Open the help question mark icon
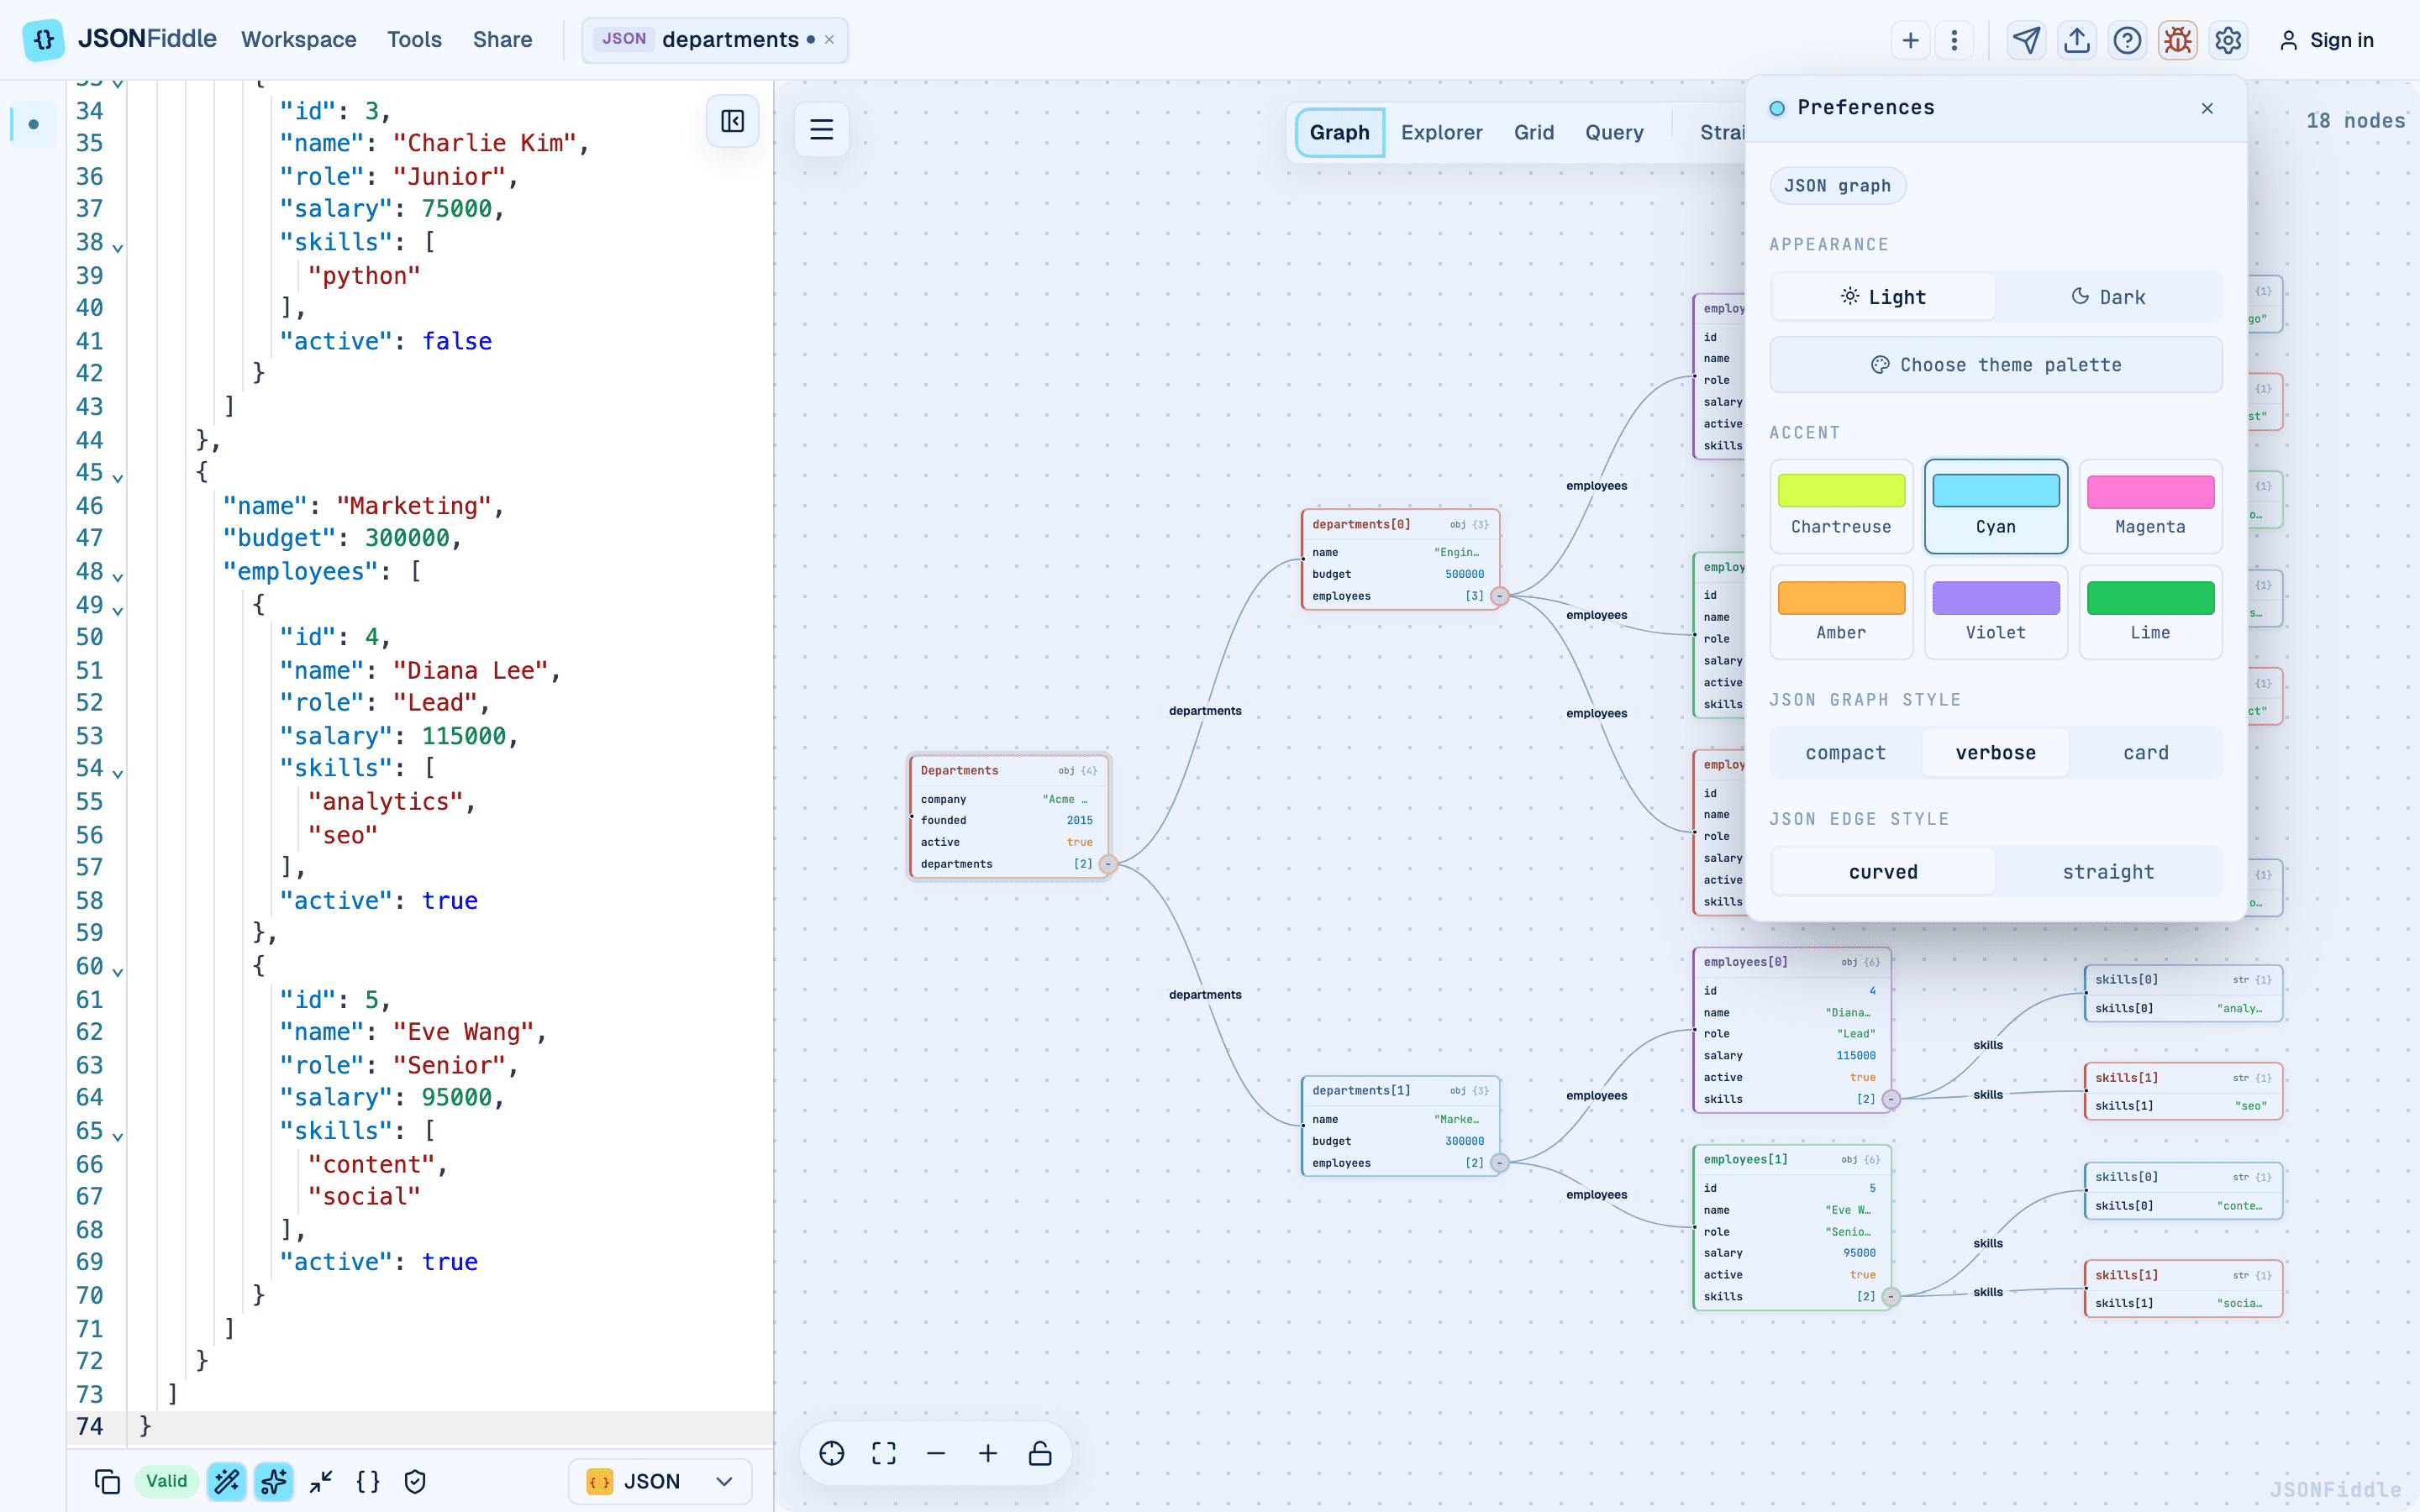 tap(2127, 40)
